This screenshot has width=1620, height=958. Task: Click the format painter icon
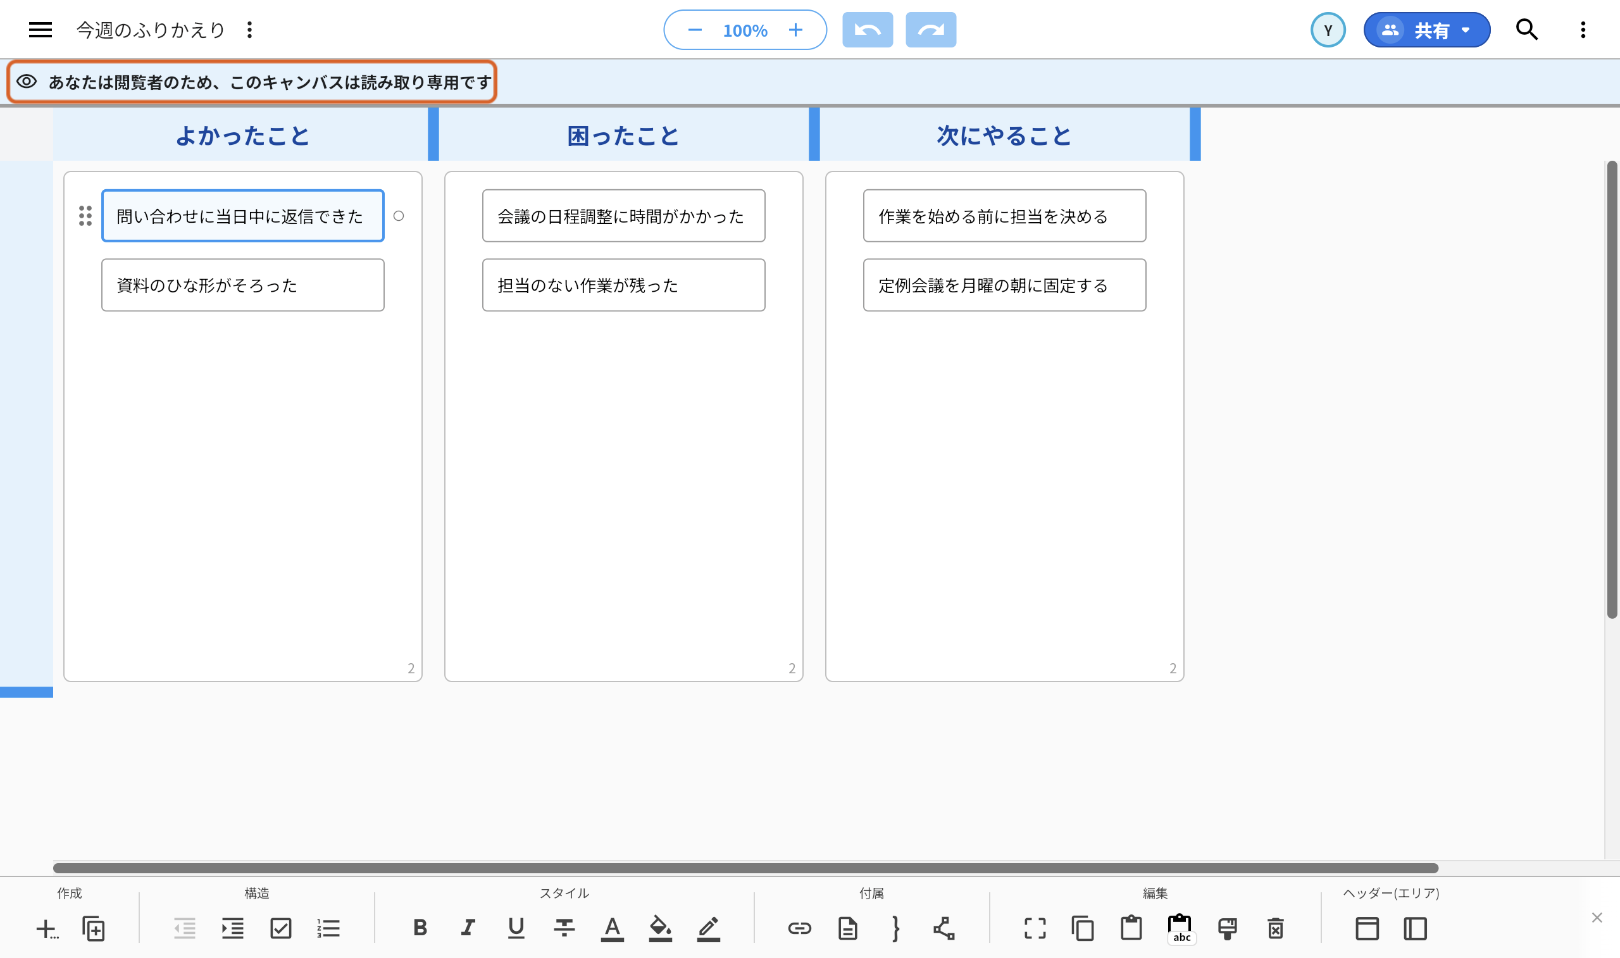pyautogui.click(x=1228, y=929)
